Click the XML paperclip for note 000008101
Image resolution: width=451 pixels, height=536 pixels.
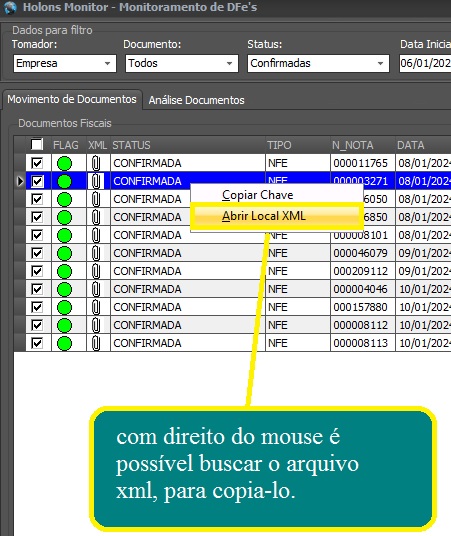(x=96, y=235)
